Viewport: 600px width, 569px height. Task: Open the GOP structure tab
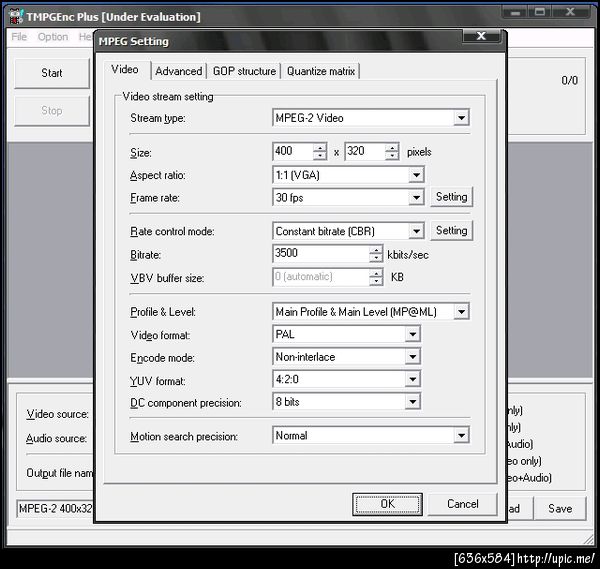[244, 71]
